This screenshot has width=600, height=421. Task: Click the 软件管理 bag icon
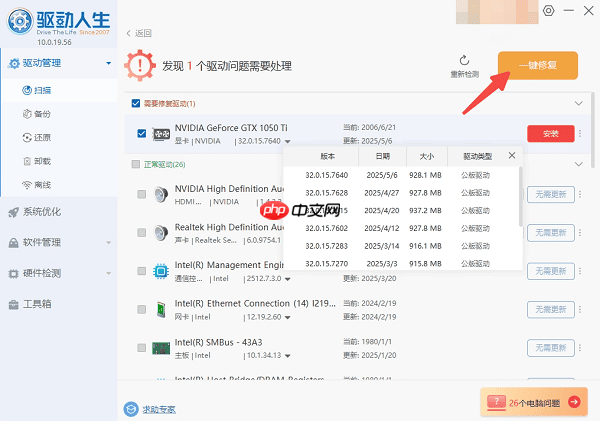[x=13, y=243]
